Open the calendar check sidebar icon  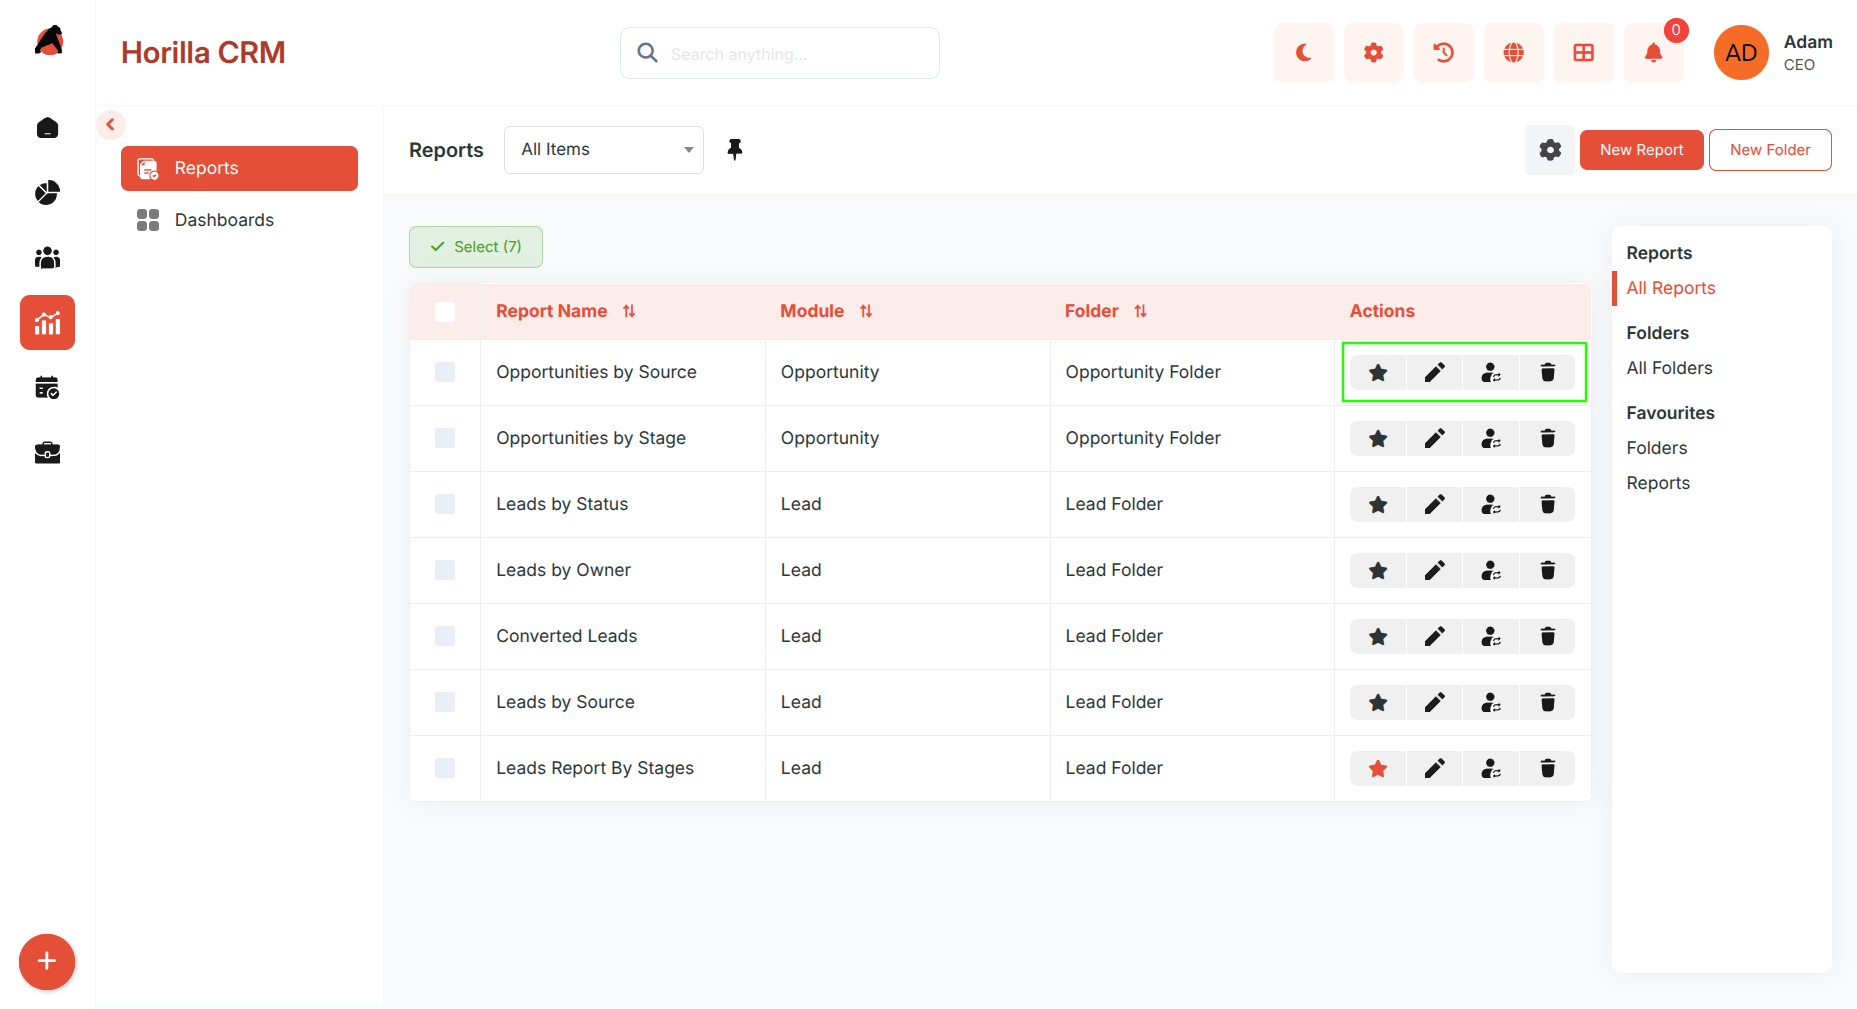47,388
